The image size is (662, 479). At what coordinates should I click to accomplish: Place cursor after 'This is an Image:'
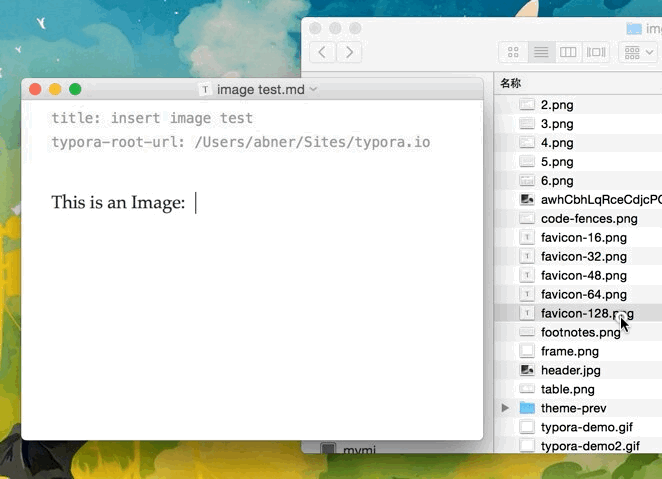pos(195,203)
